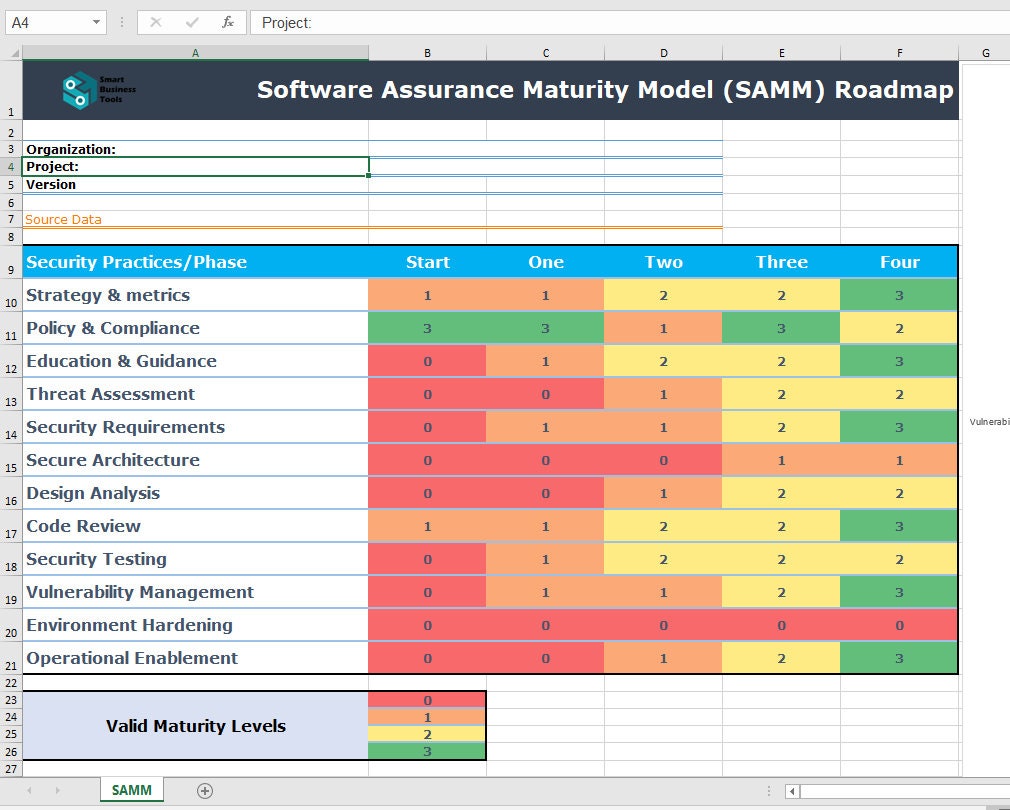
Task: Click inside the formula bar
Action: click(500, 22)
